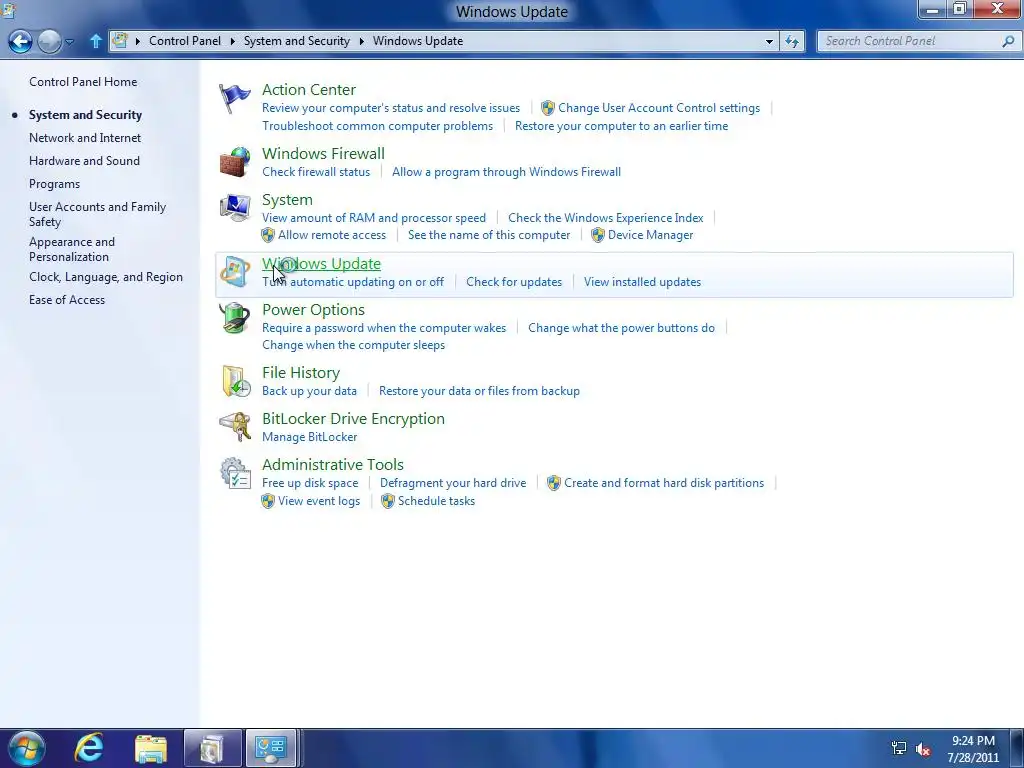Click View event logs
The image size is (1024, 768).
319,501
